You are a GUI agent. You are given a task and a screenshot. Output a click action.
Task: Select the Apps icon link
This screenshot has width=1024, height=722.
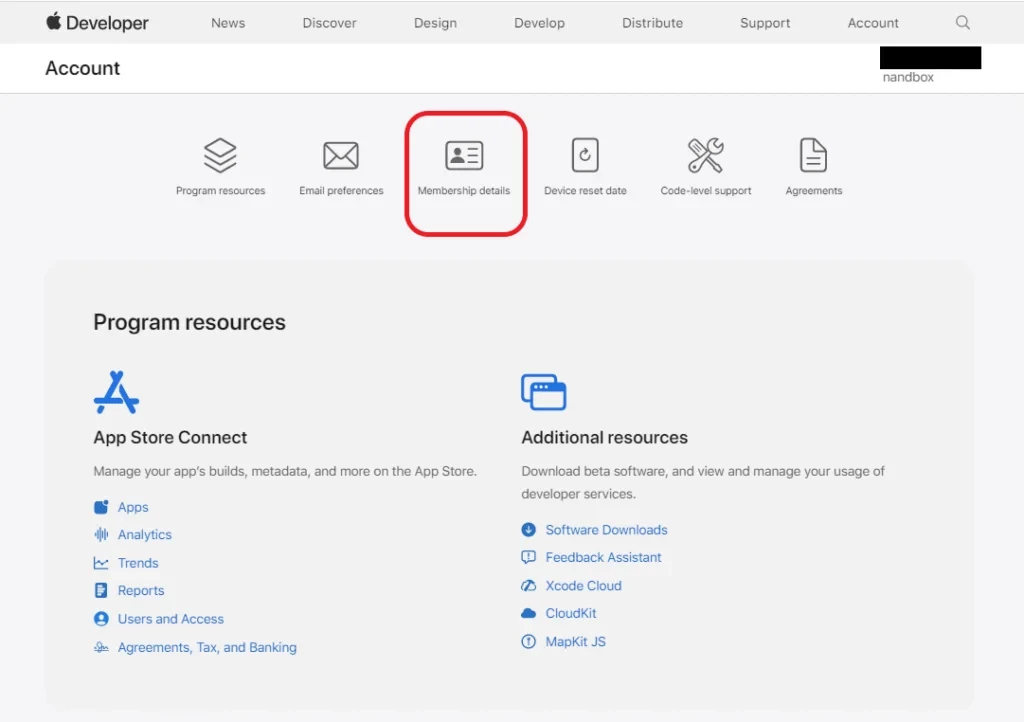(102, 507)
